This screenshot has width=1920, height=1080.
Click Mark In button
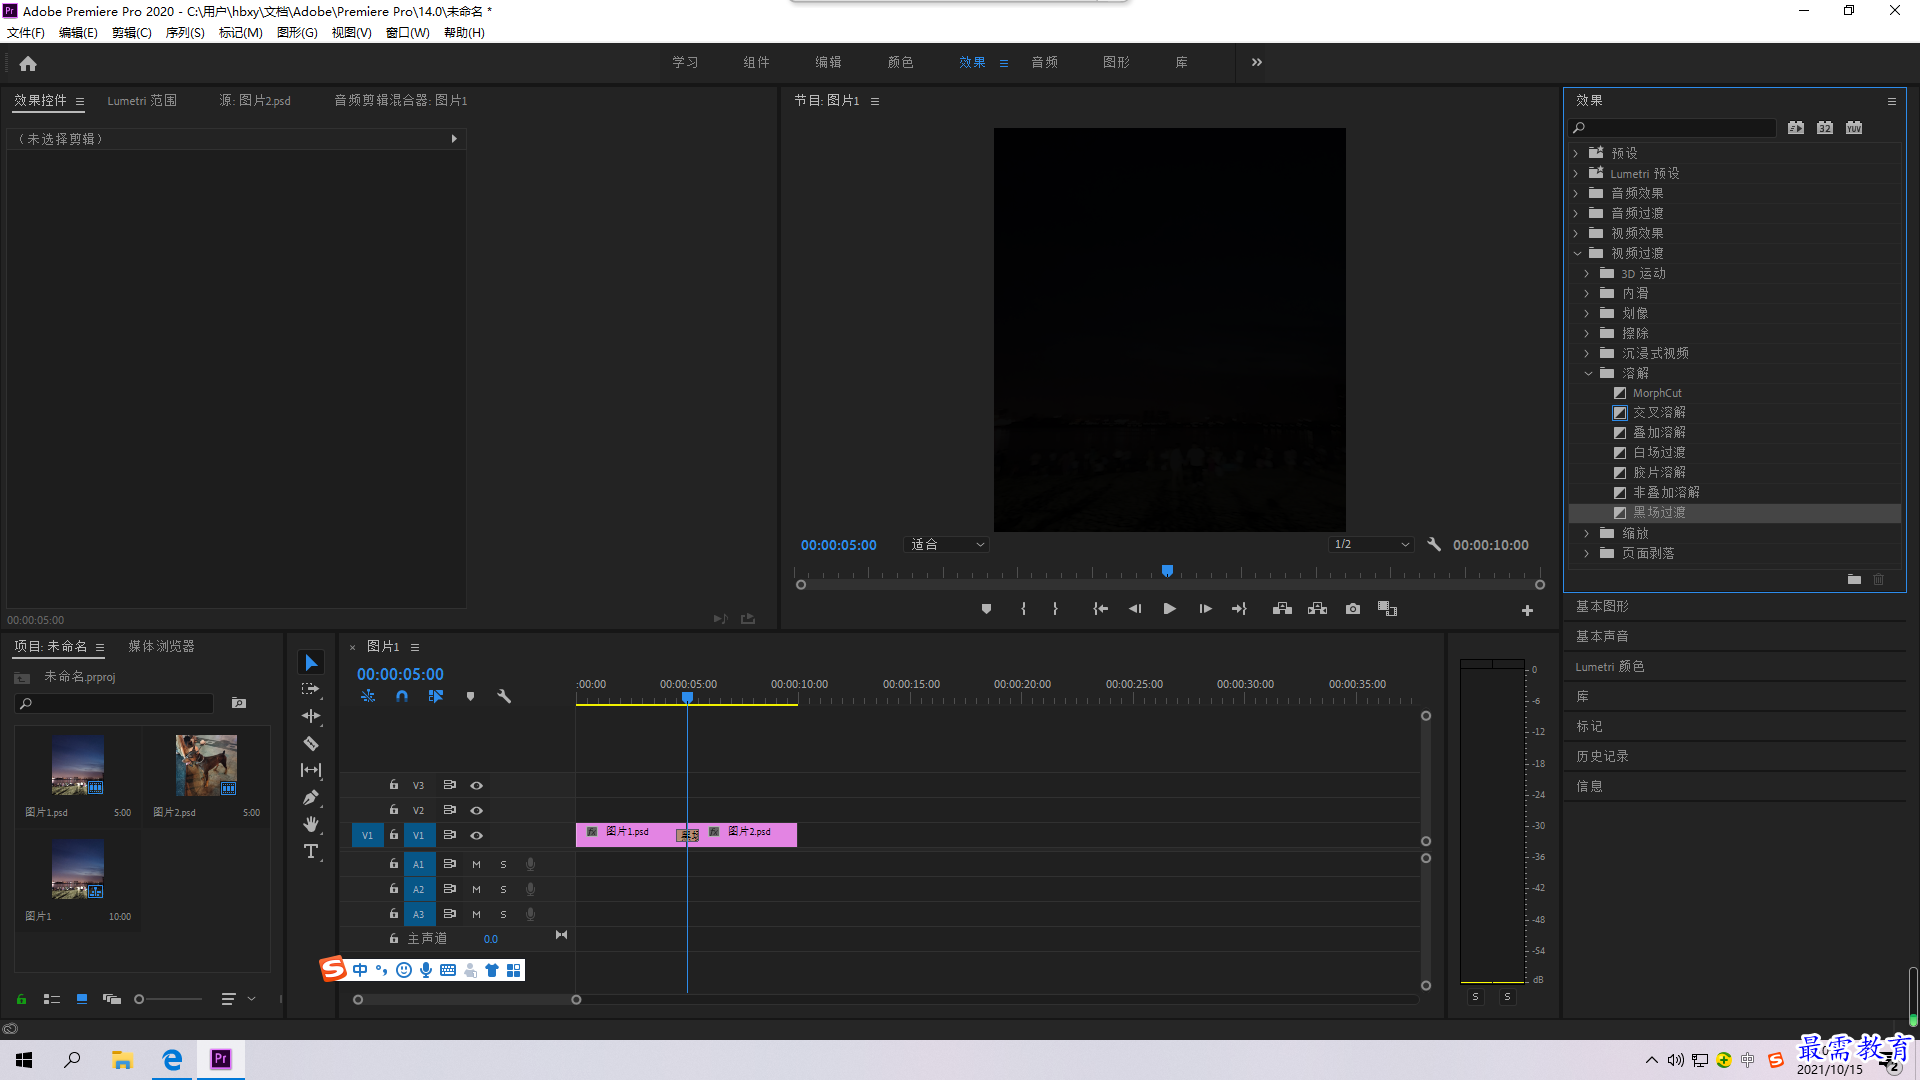(x=1023, y=609)
